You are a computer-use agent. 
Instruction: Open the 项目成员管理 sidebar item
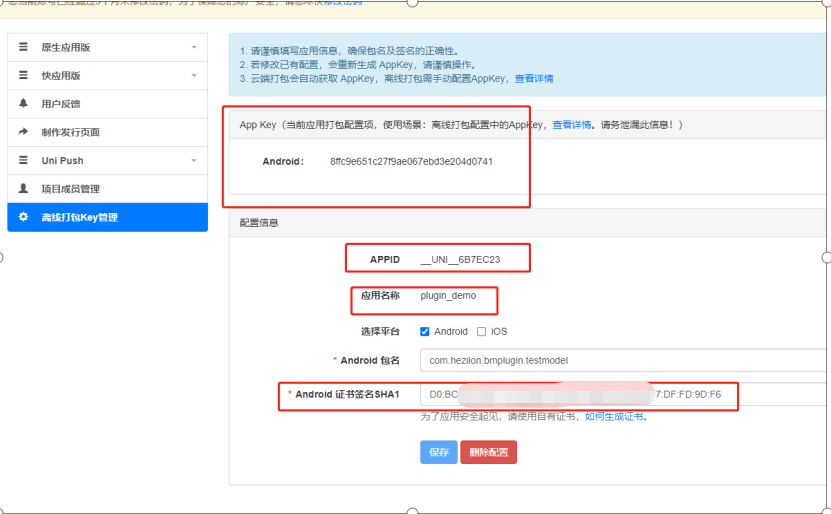tap(108, 189)
